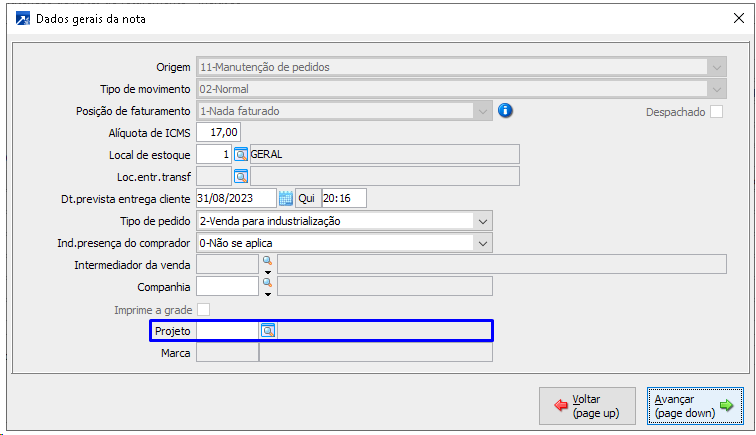Click the Loc.entr.transf description field
Viewport: 756px width, 435px height.
tap(385, 177)
